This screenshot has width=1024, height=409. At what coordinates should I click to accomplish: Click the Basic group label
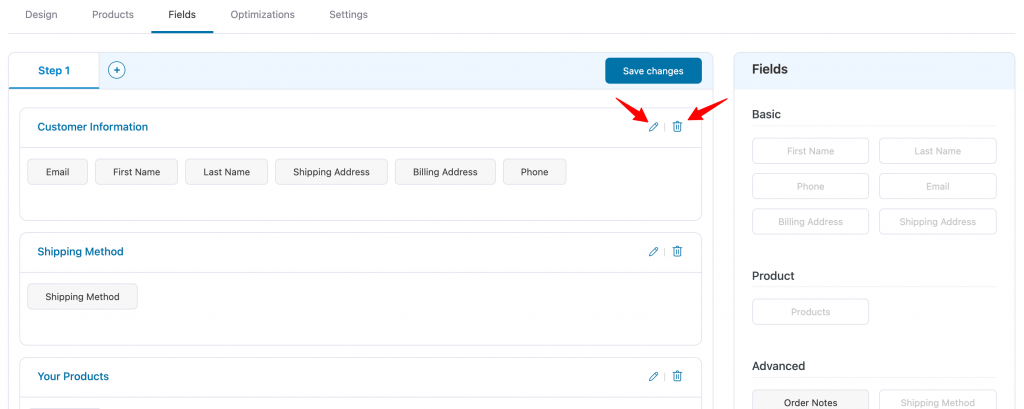pyautogui.click(x=766, y=114)
